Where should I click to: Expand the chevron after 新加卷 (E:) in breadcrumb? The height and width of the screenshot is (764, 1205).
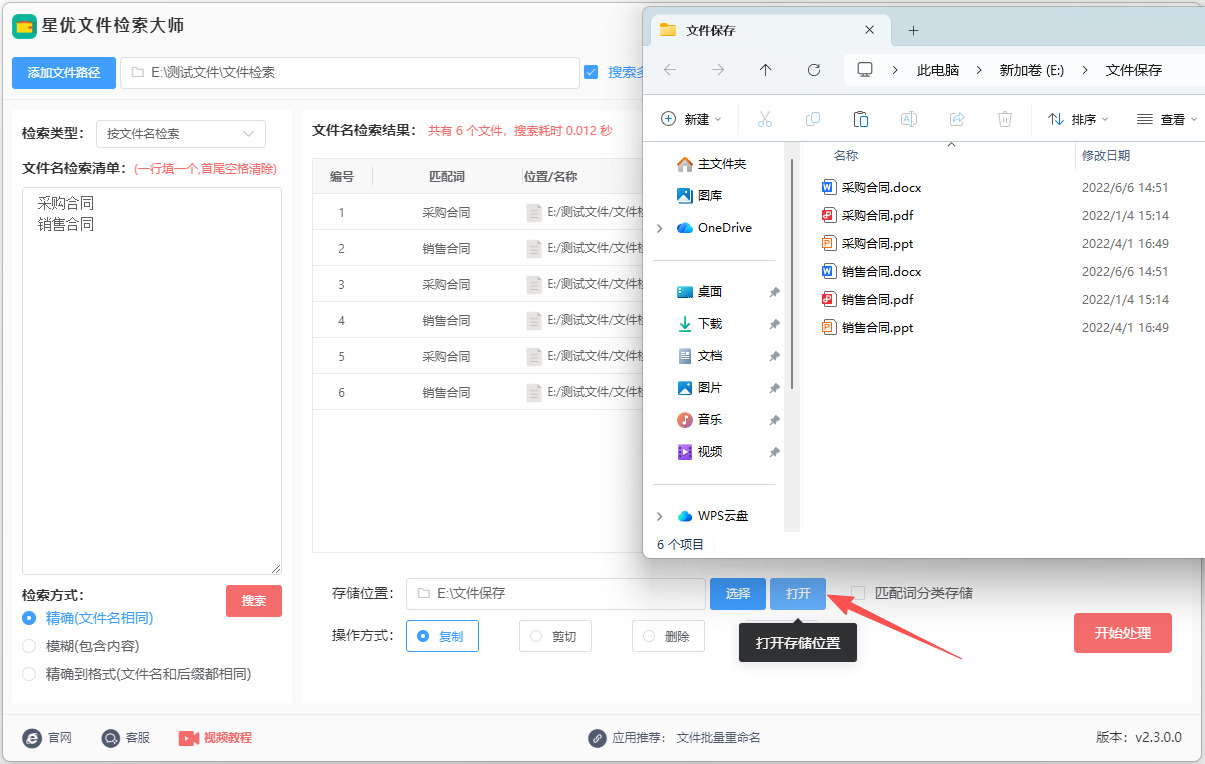(x=1085, y=70)
